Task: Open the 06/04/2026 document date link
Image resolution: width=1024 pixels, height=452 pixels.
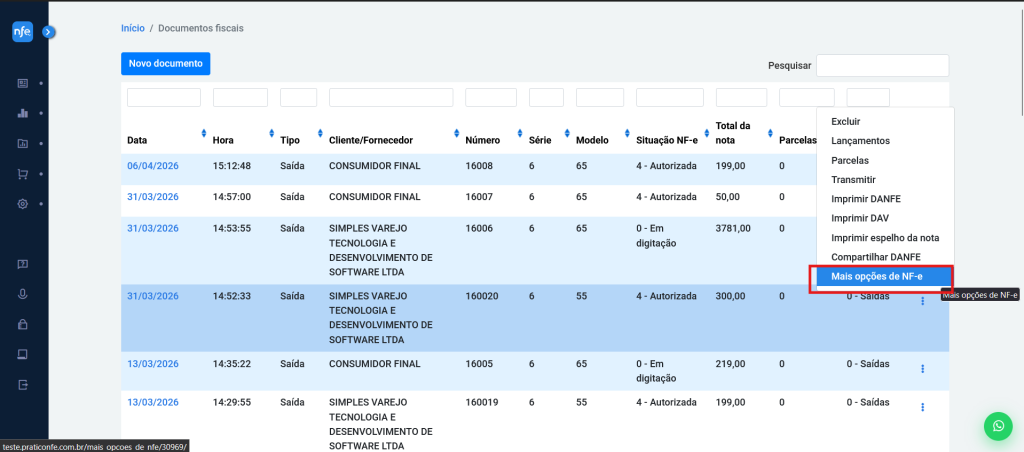Action: (152, 166)
